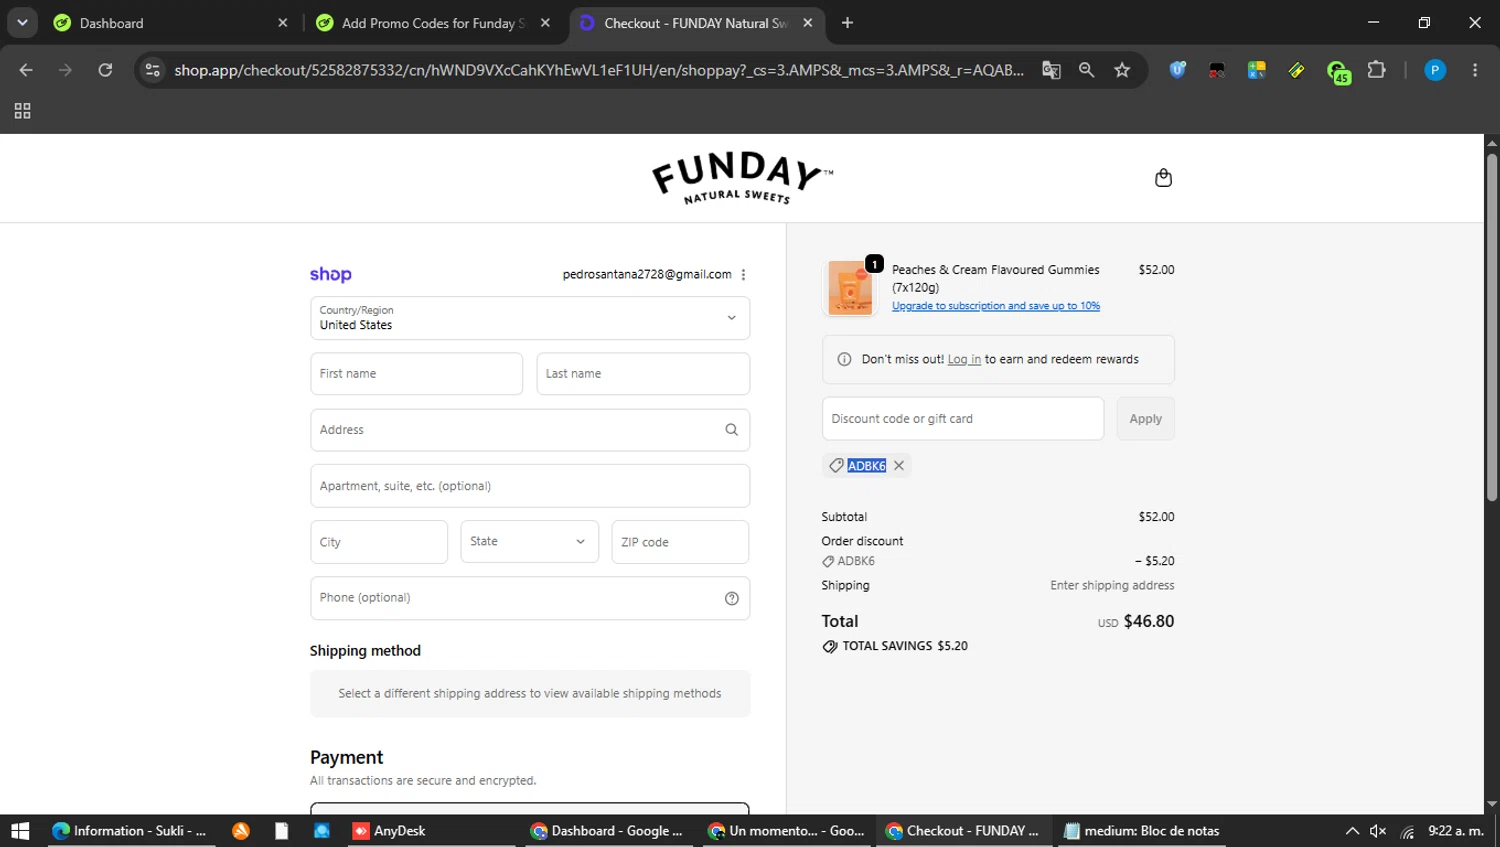Open account options menu beside the email
The image size is (1500, 847).
[743, 275]
